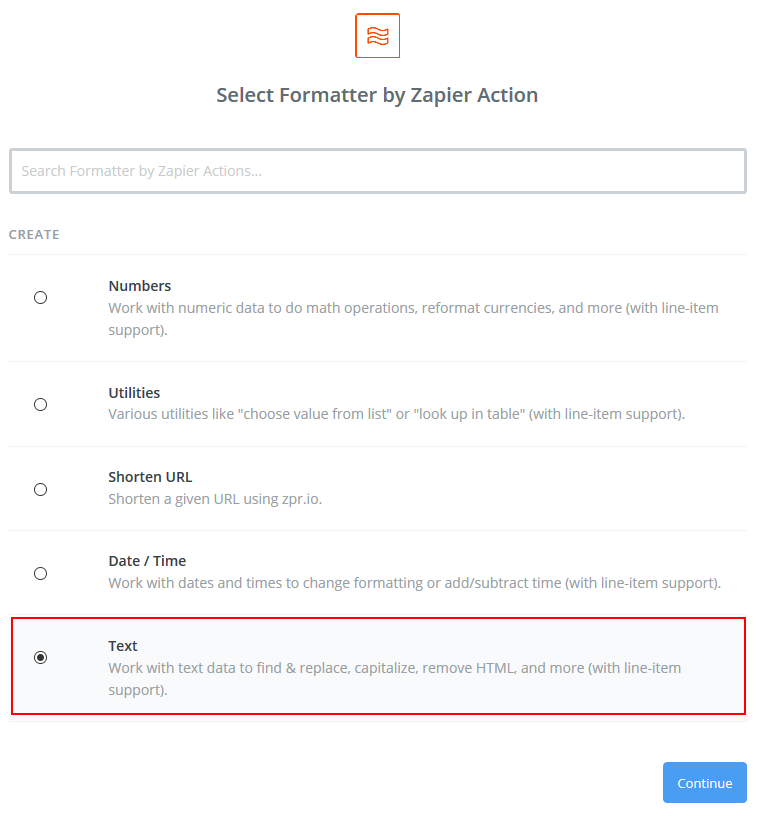The height and width of the screenshot is (816, 759).
Task: Select the Date / Time action title
Action: [x=147, y=561]
